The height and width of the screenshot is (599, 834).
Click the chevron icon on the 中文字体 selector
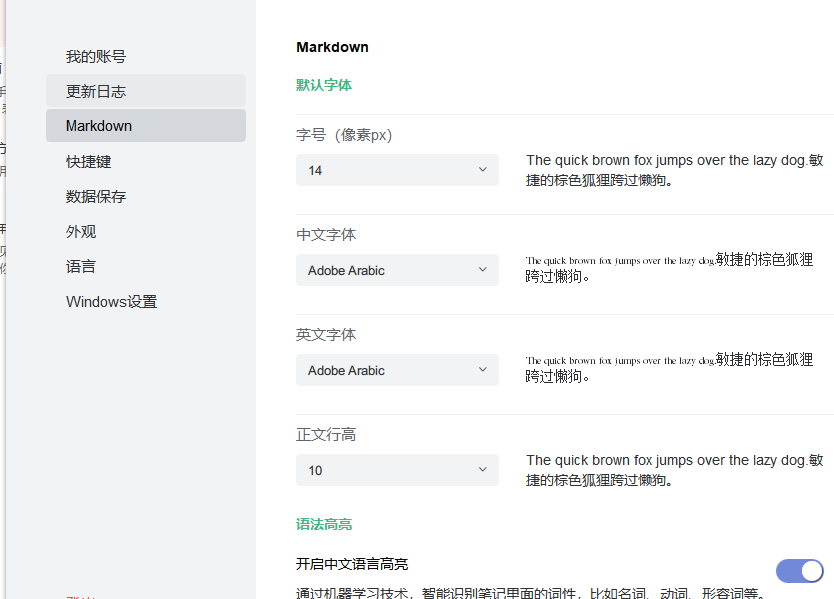481,270
